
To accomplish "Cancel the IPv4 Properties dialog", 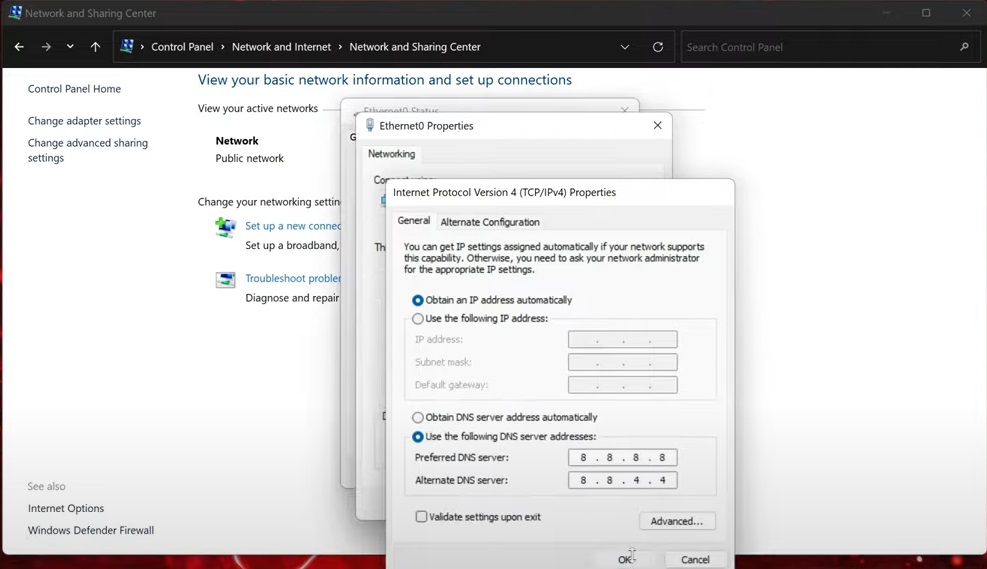I will click(695, 560).
